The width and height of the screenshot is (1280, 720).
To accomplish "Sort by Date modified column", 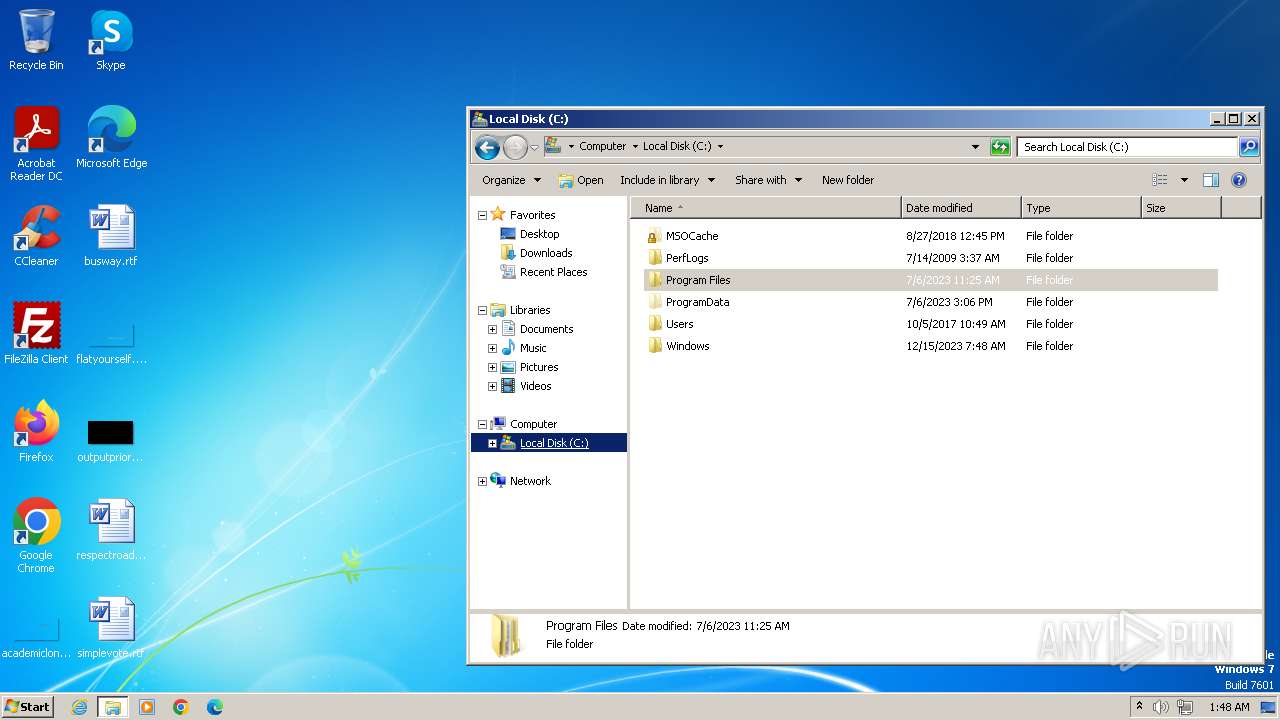I will [x=961, y=208].
